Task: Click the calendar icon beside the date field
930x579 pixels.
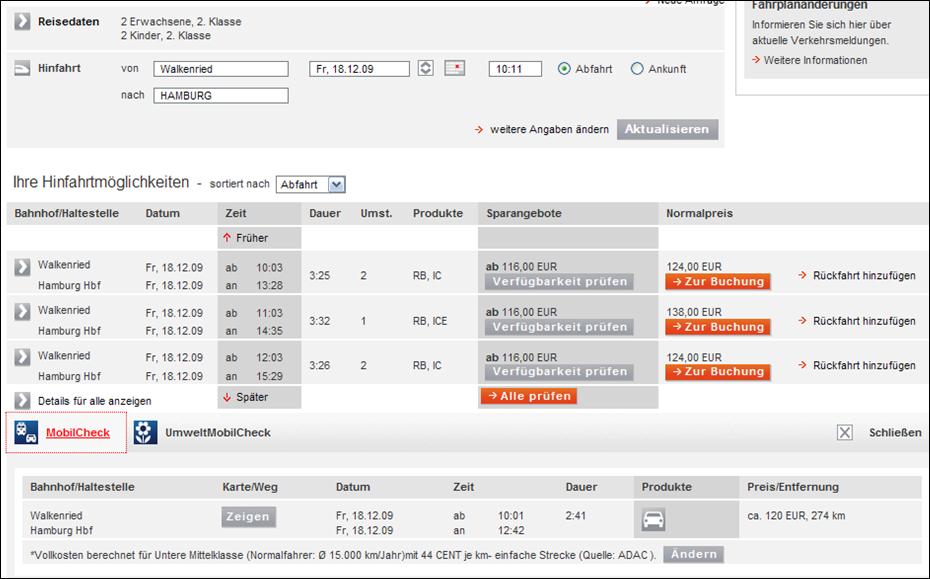Action: 455,69
